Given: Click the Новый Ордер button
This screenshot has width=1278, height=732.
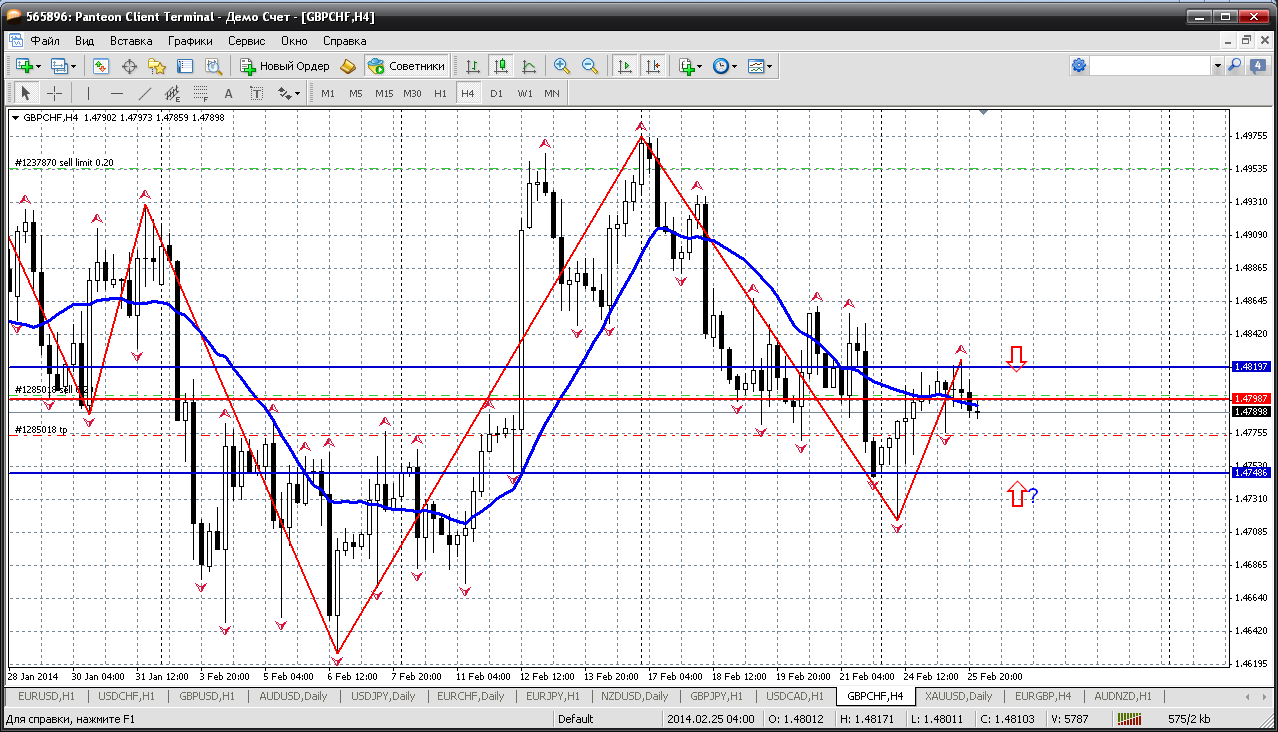Looking at the screenshot, I should (x=285, y=66).
